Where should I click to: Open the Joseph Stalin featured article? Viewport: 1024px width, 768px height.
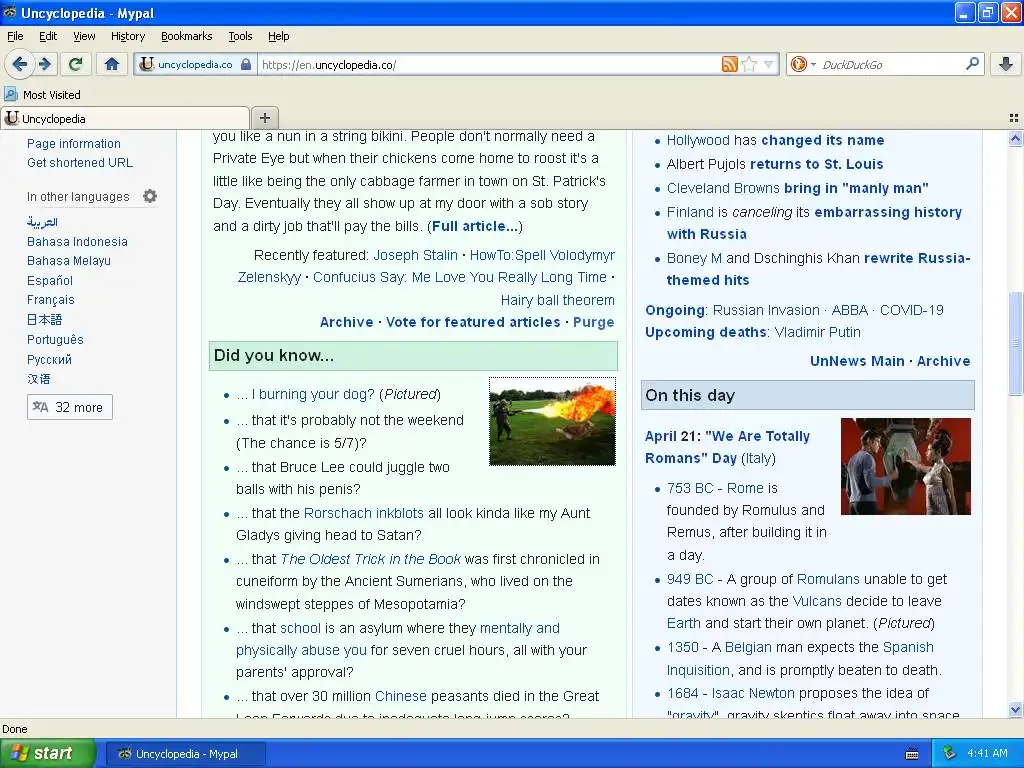(x=415, y=255)
